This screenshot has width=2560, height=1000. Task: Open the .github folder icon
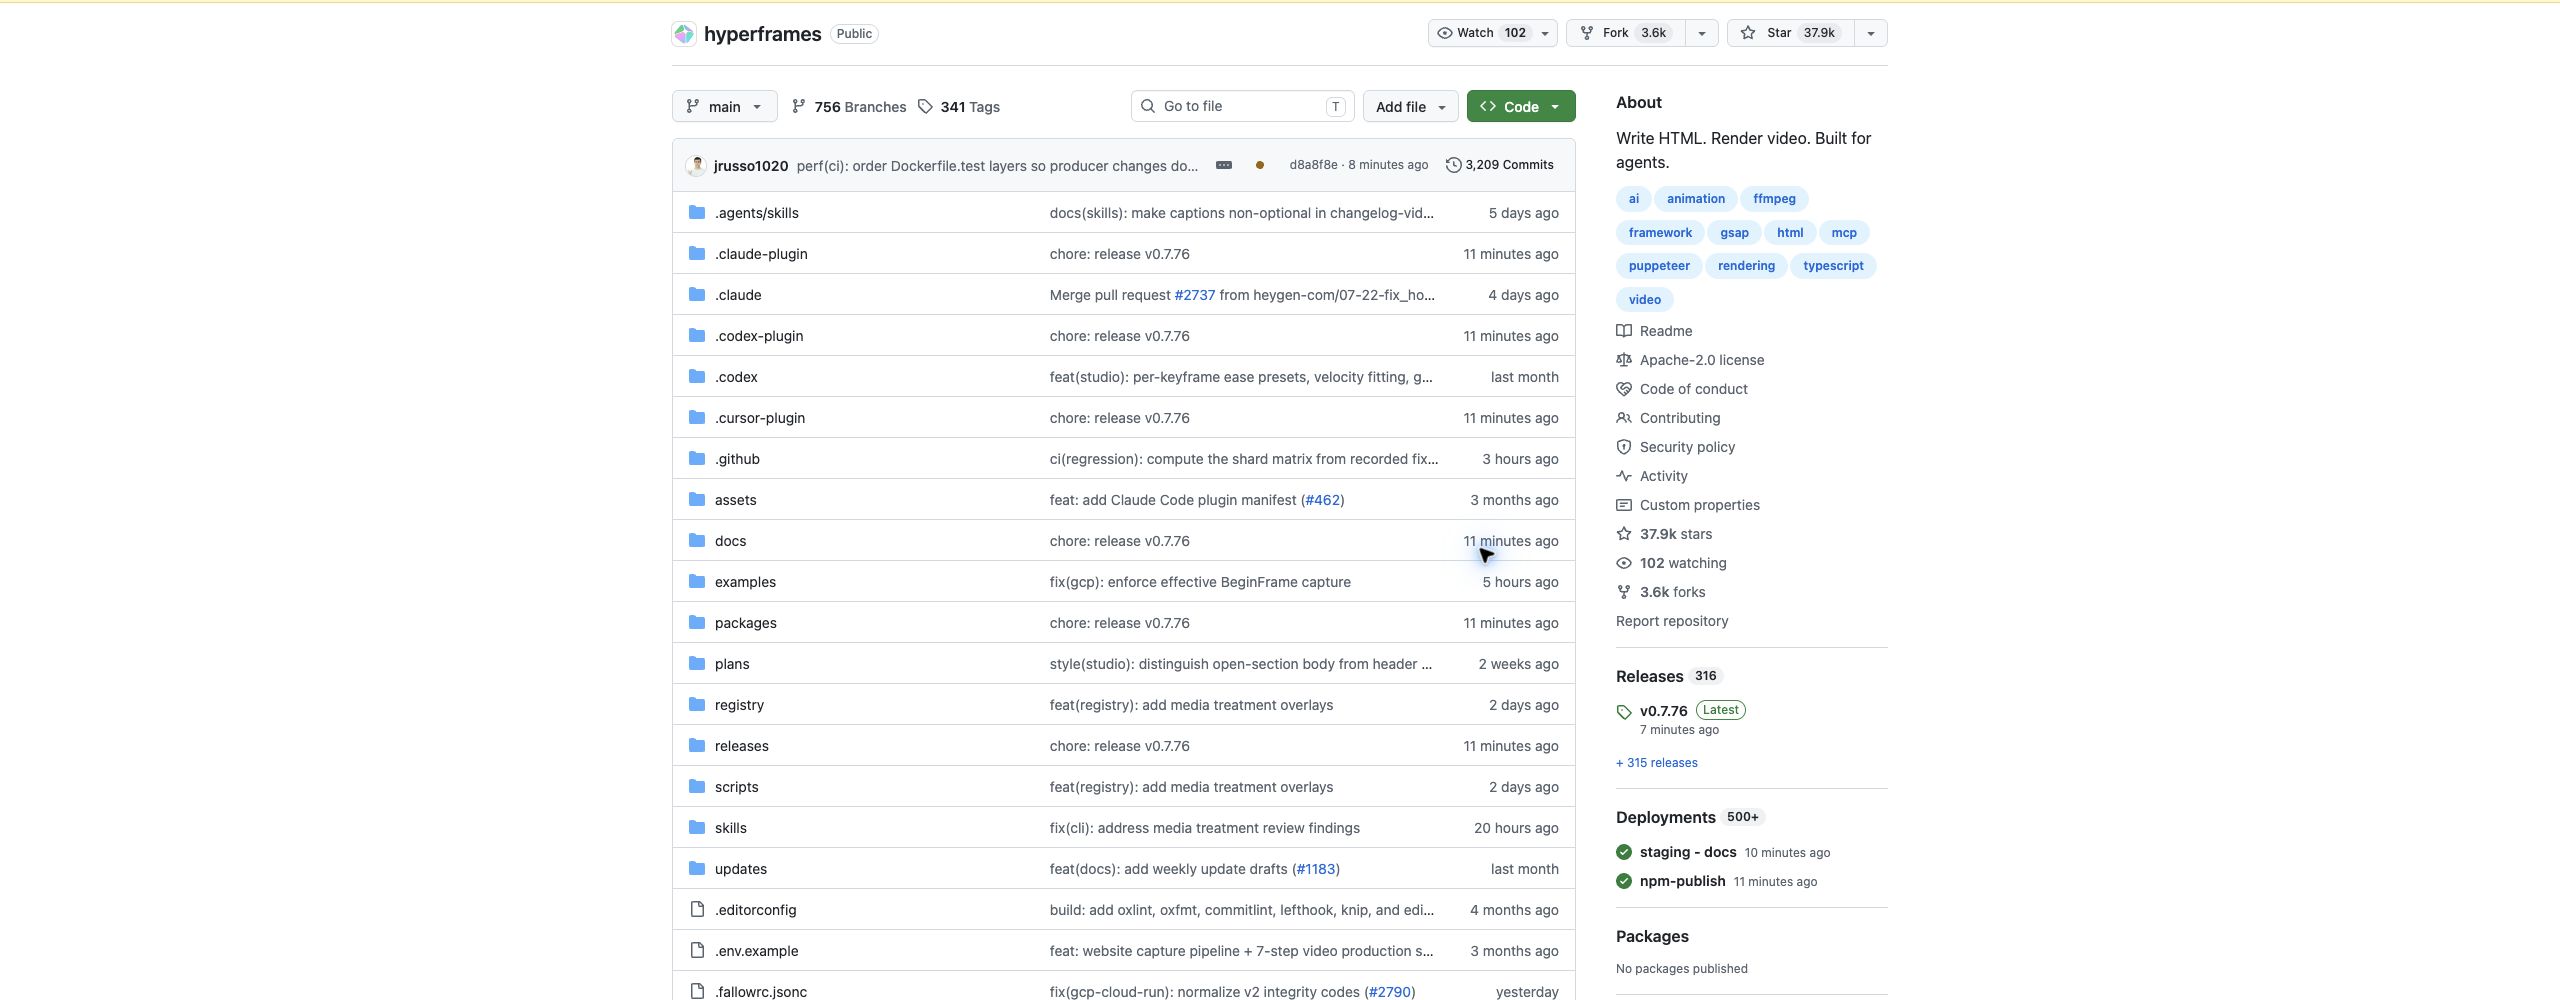pyautogui.click(x=697, y=458)
